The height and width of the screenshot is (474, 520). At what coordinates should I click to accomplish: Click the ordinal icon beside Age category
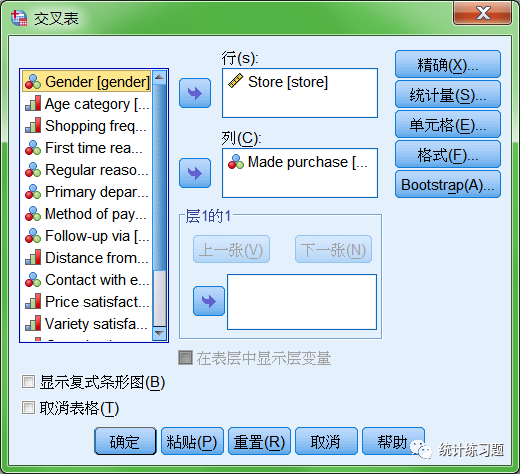pyautogui.click(x=33, y=104)
